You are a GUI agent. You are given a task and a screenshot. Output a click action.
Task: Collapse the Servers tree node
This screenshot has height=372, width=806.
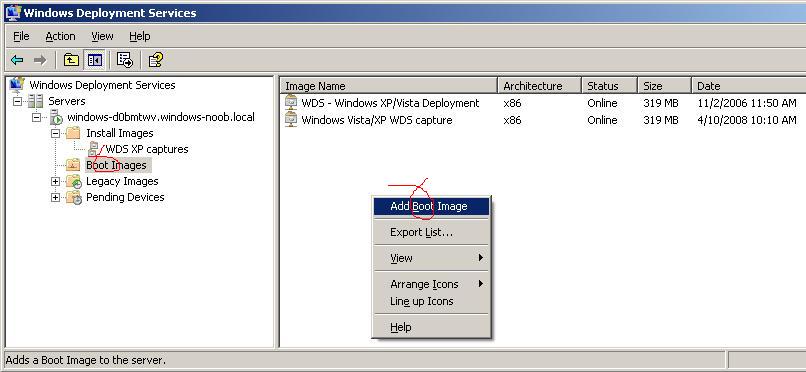(x=17, y=101)
